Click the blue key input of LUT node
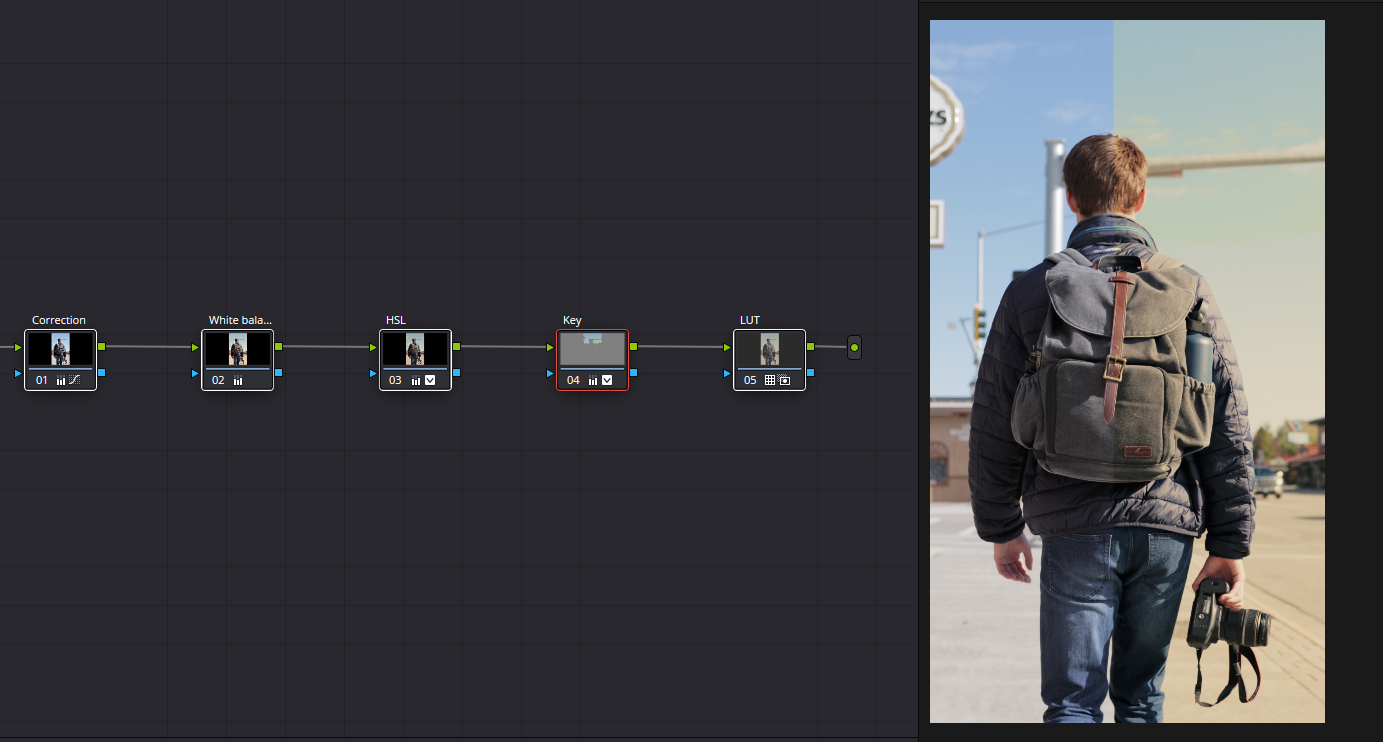The width and height of the screenshot is (1383, 742). click(x=727, y=373)
